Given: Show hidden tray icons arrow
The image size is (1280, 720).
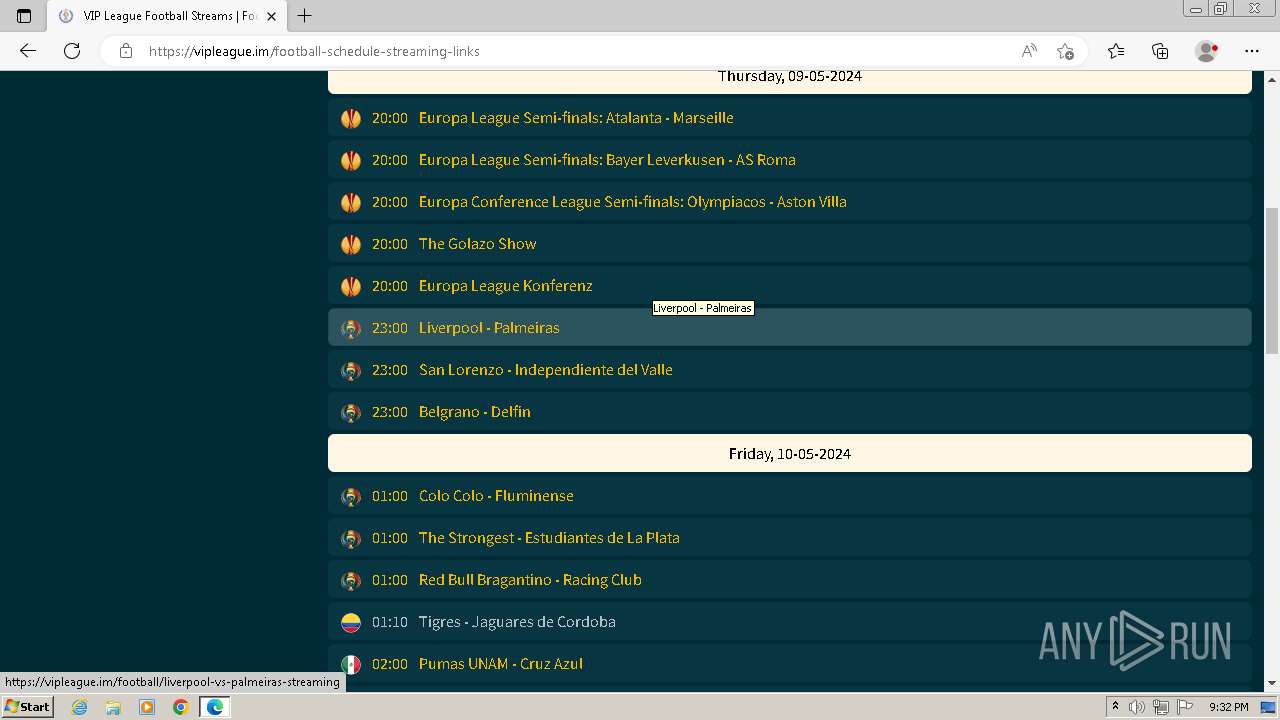Looking at the screenshot, I should pos(1115,707).
